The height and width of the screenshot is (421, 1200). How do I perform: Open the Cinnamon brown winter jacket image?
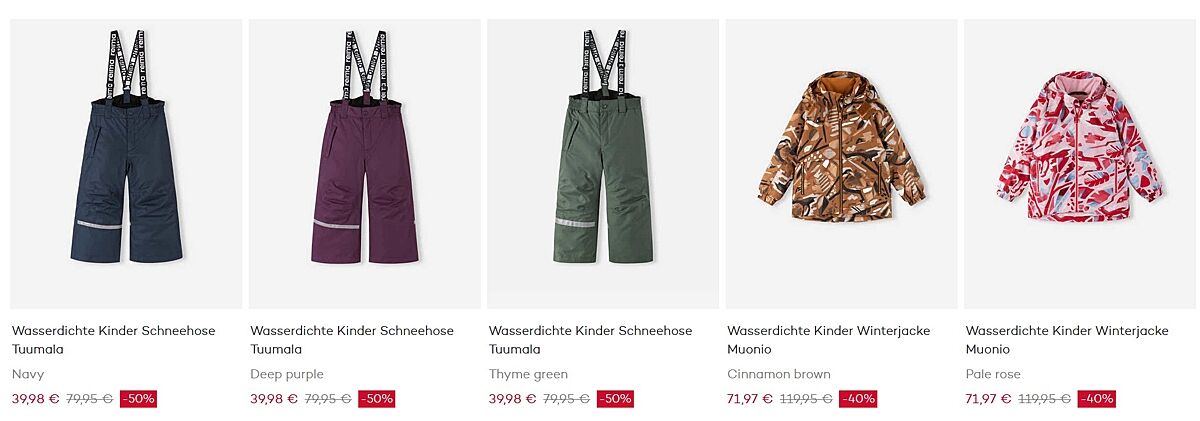[x=842, y=164]
